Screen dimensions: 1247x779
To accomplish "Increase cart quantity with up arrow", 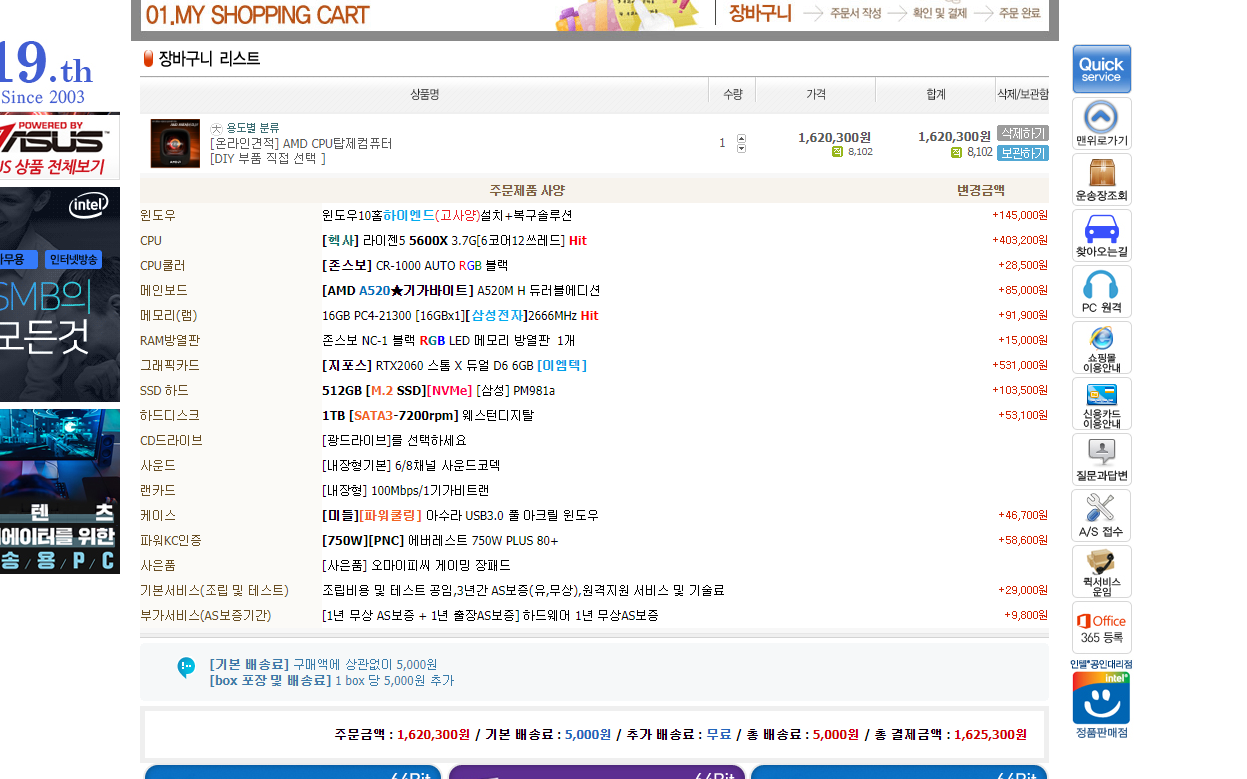I will [741, 138].
